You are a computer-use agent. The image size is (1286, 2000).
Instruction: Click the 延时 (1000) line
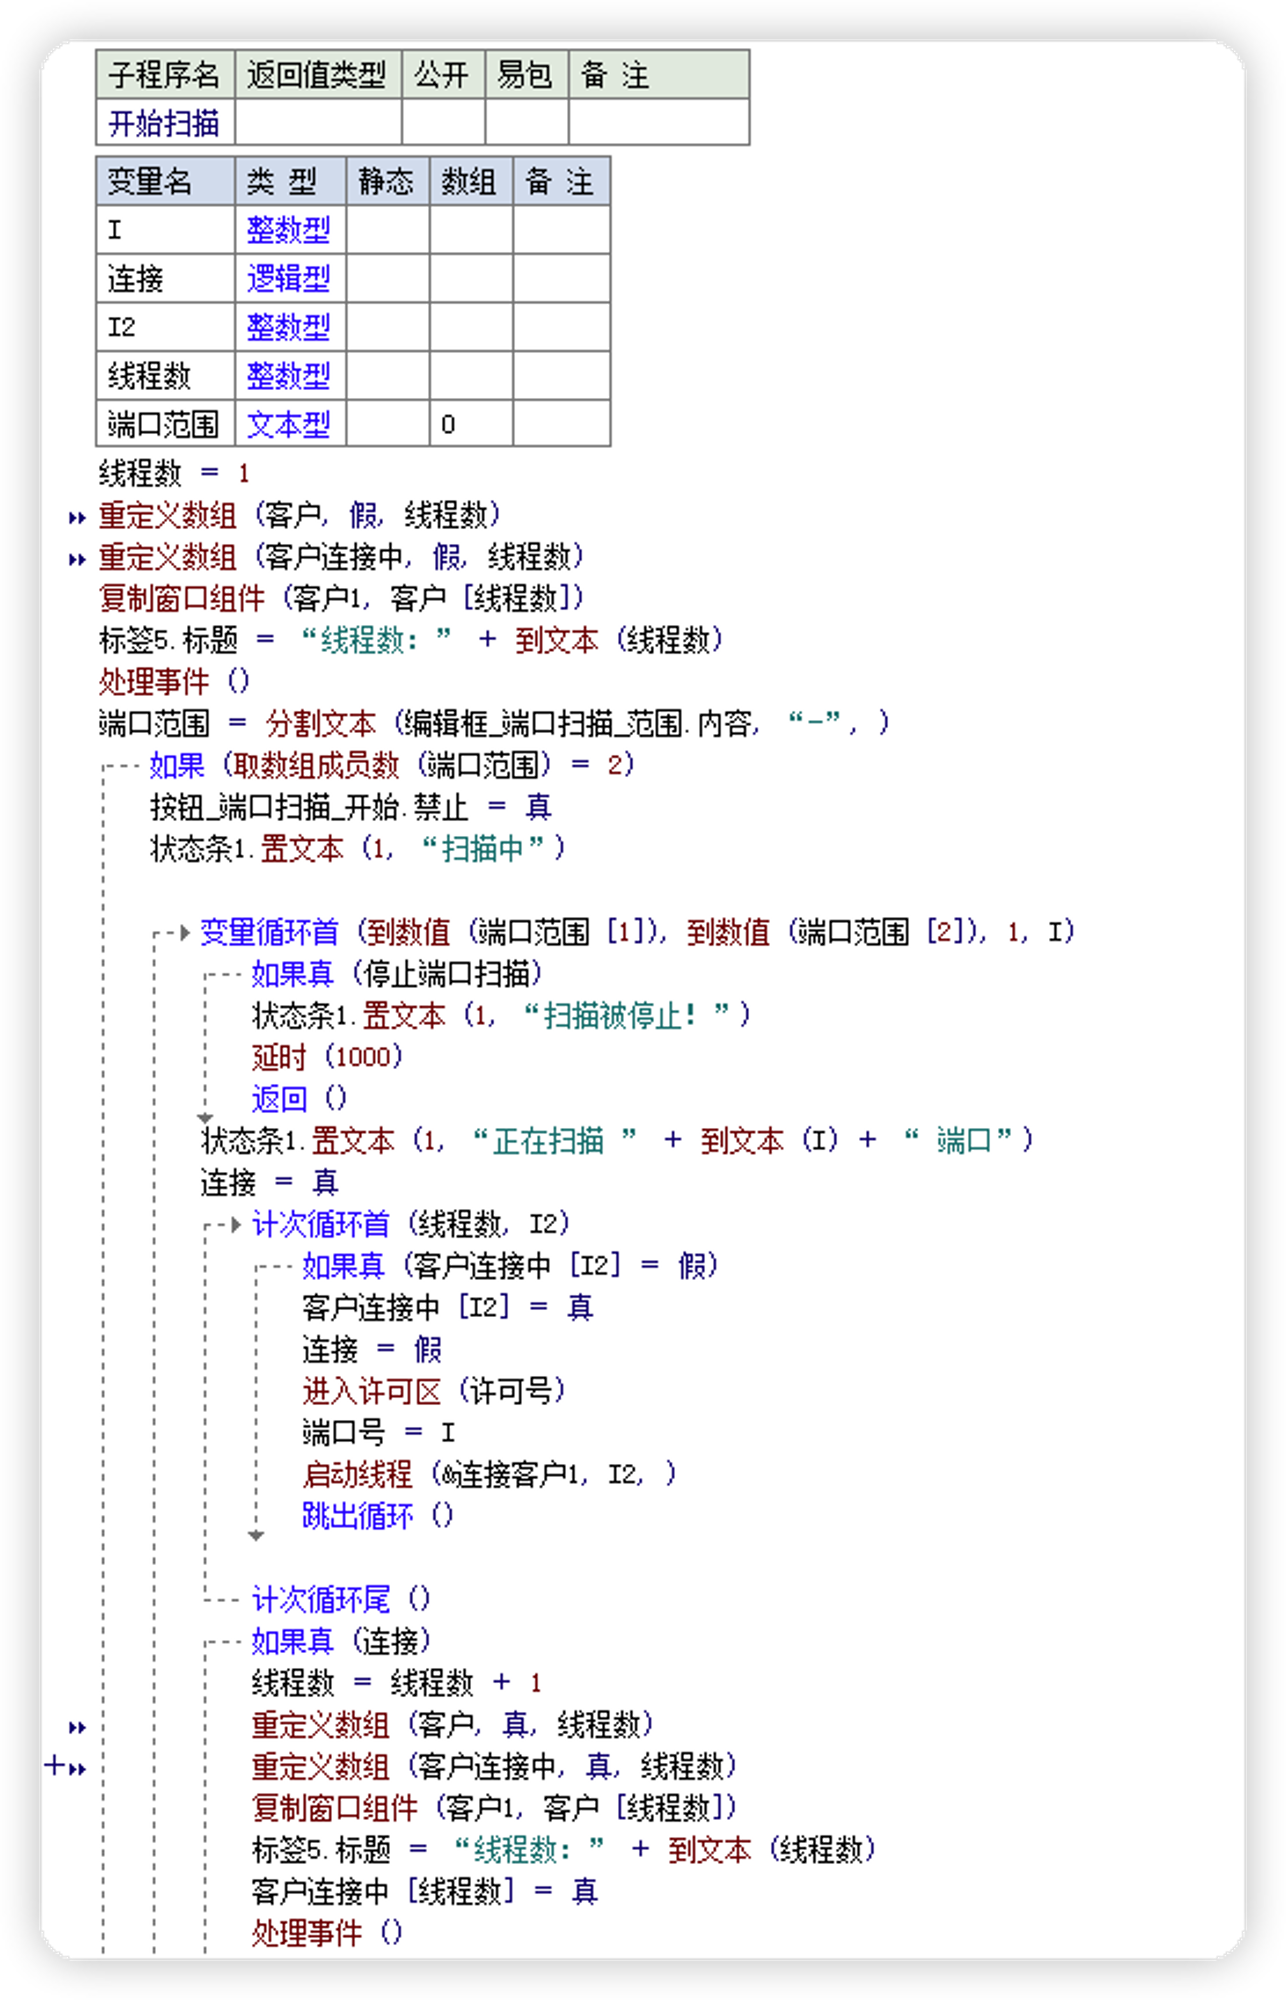327,1057
